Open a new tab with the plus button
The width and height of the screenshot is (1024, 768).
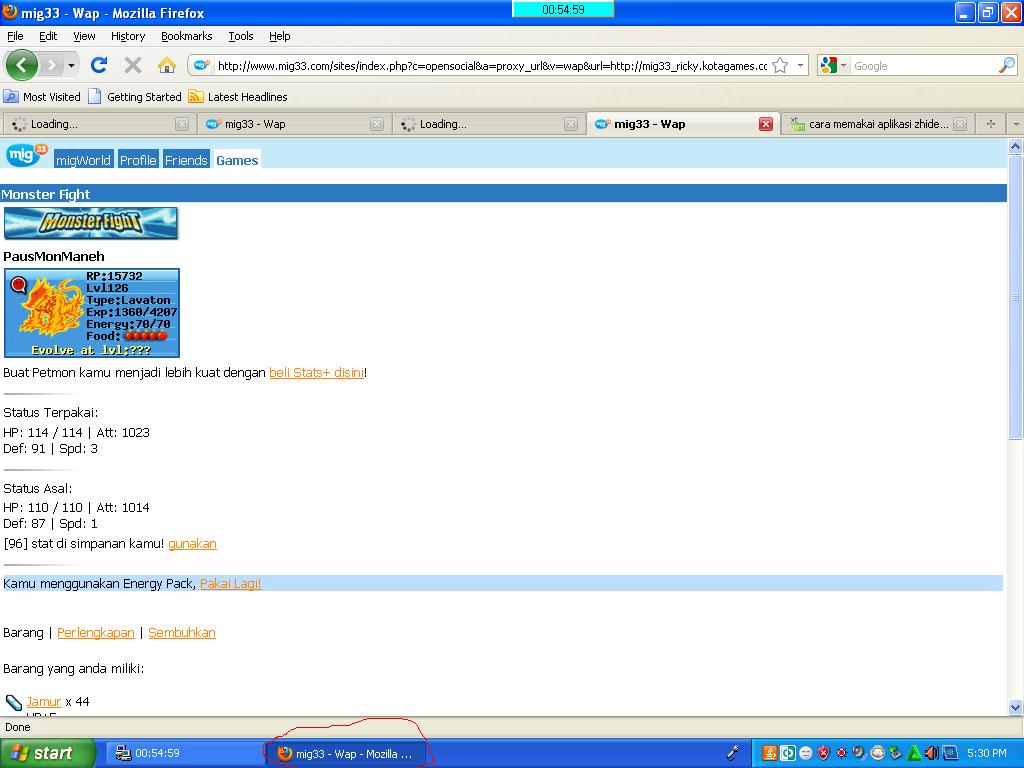[x=991, y=123]
